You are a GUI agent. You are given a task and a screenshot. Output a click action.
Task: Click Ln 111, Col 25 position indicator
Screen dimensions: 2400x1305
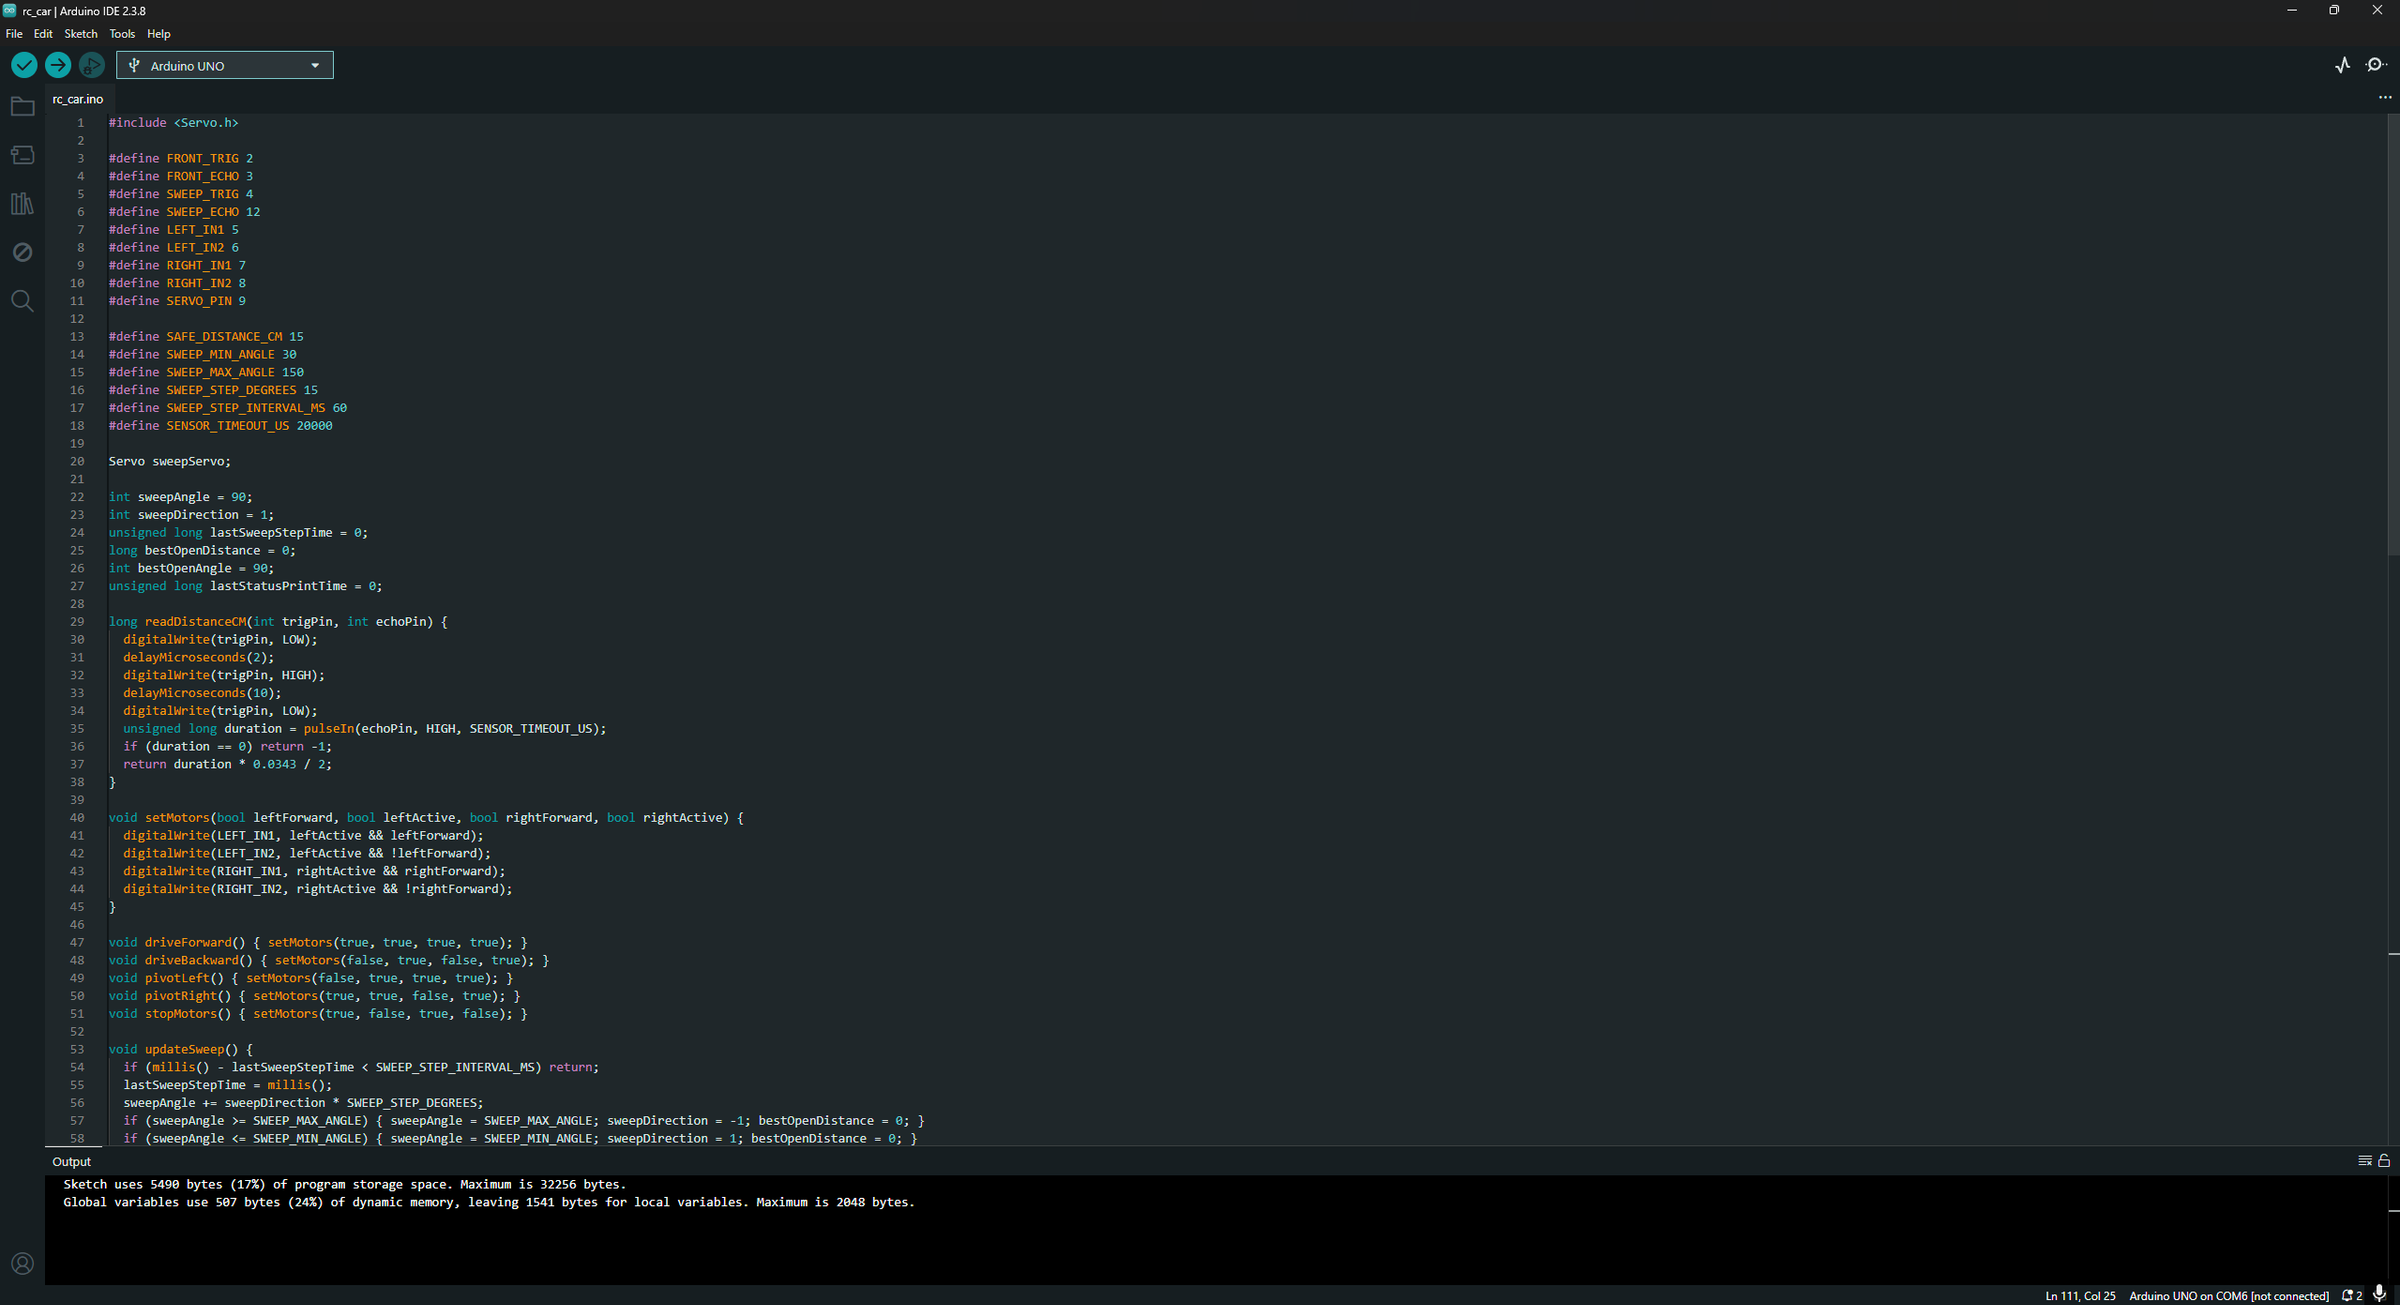click(2080, 1295)
